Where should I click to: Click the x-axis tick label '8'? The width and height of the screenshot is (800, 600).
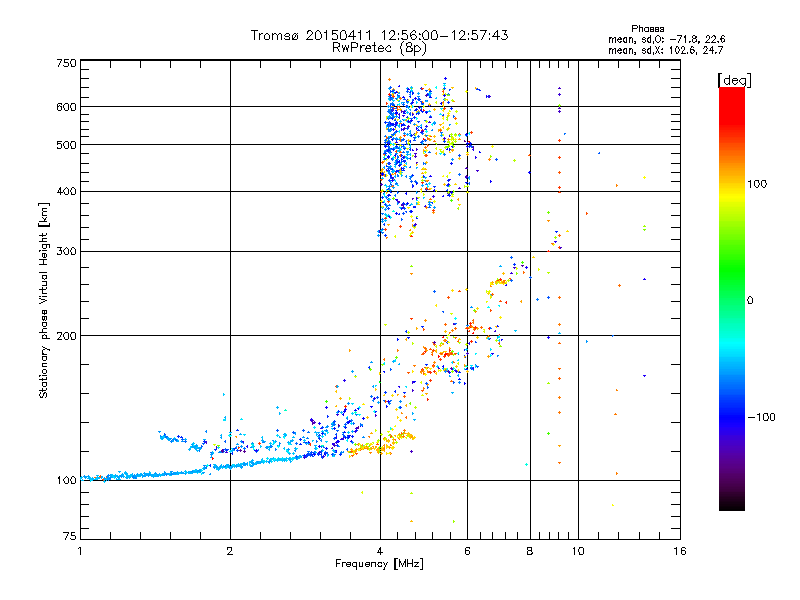click(530, 551)
